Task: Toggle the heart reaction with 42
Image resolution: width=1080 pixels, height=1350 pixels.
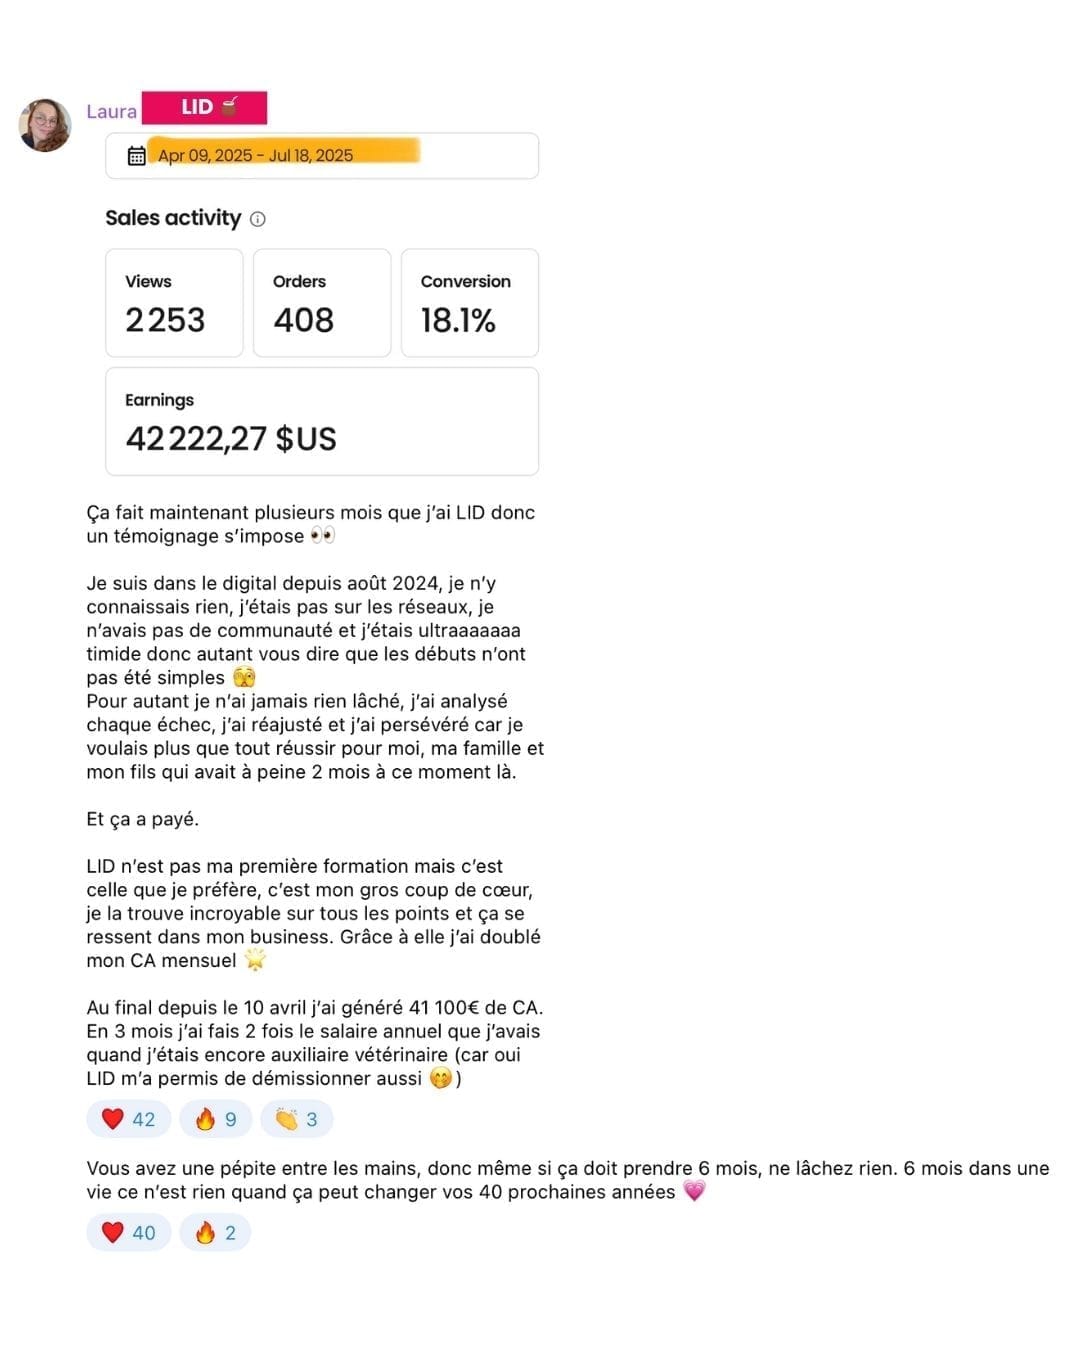Action: click(128, 1119)
